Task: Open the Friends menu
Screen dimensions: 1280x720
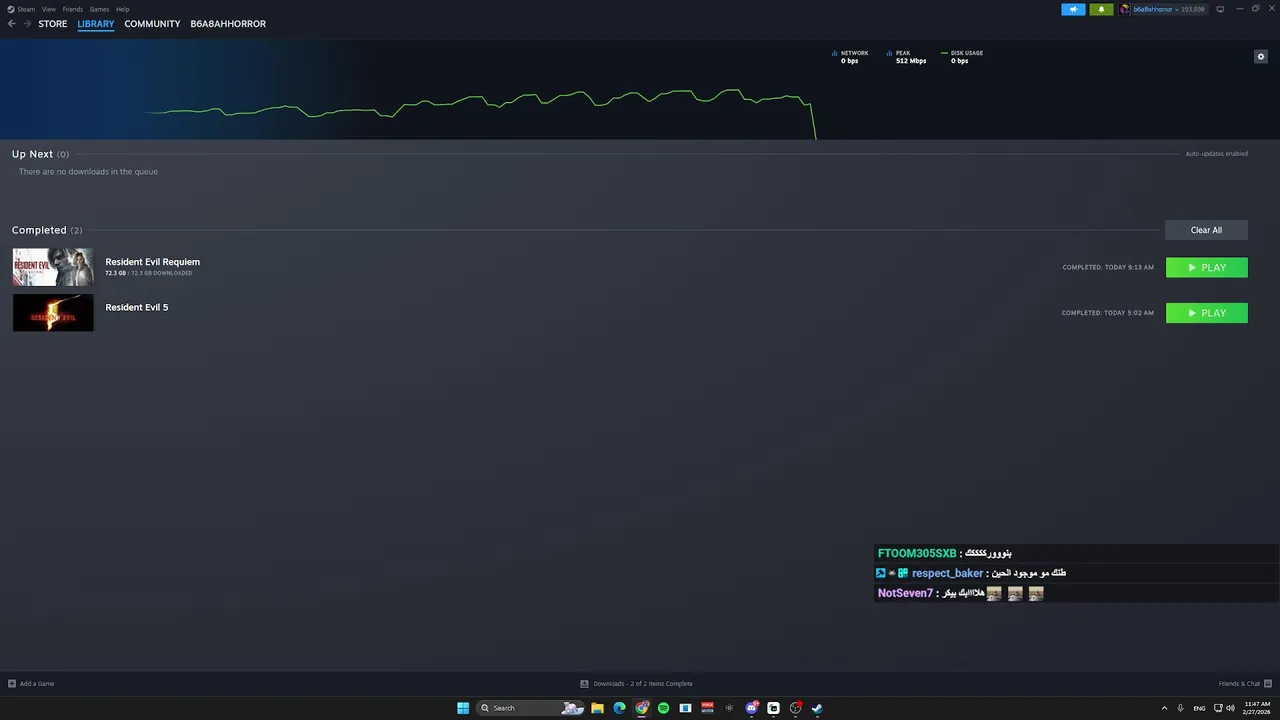Action: click(x=73, y=9)
